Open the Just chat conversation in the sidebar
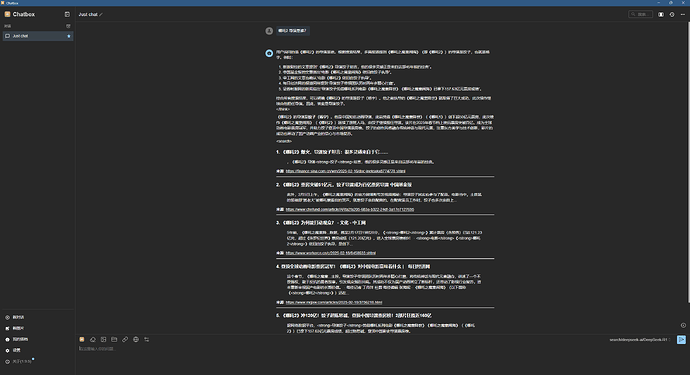This screenshot has height=375, width=690. pos(37,36)
